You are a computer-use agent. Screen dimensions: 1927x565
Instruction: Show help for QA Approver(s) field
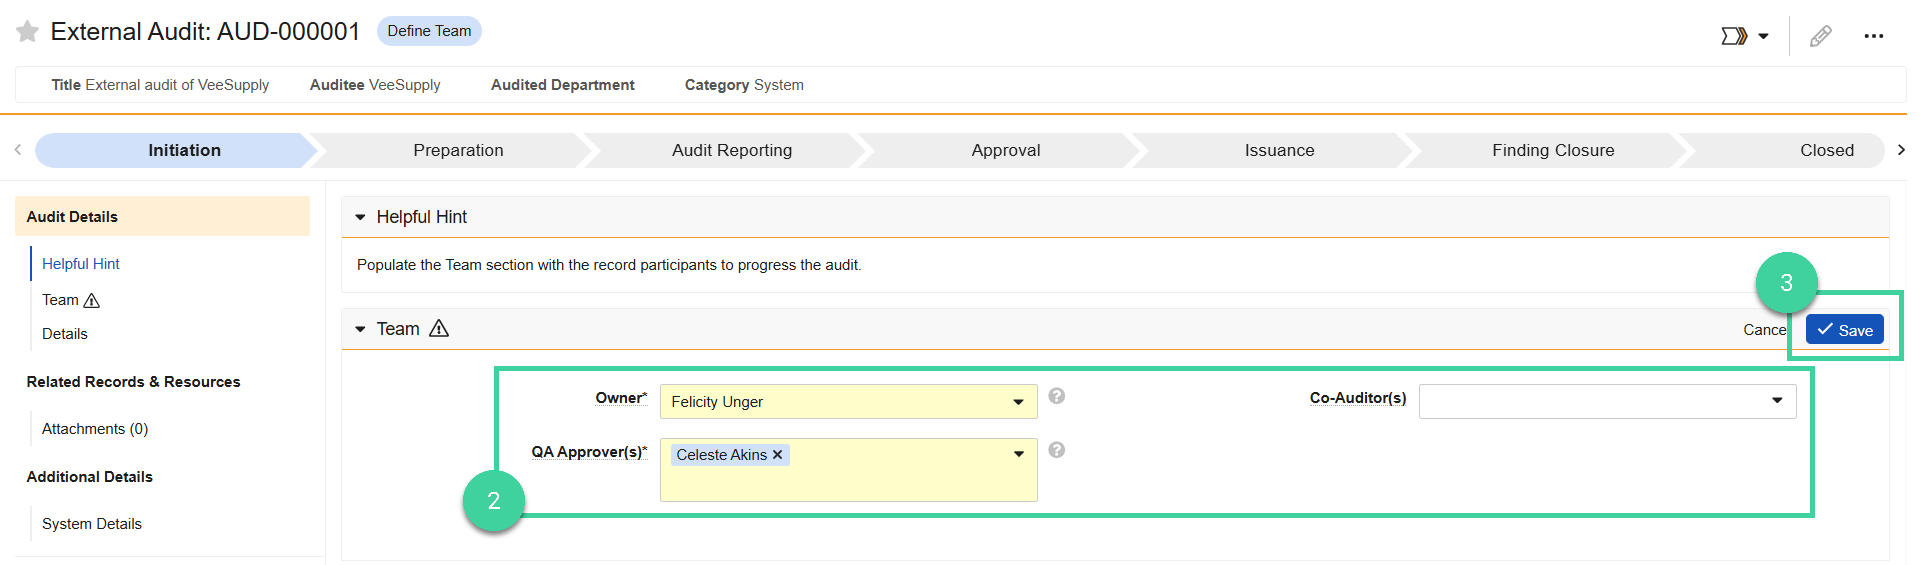click(1057, 450)
